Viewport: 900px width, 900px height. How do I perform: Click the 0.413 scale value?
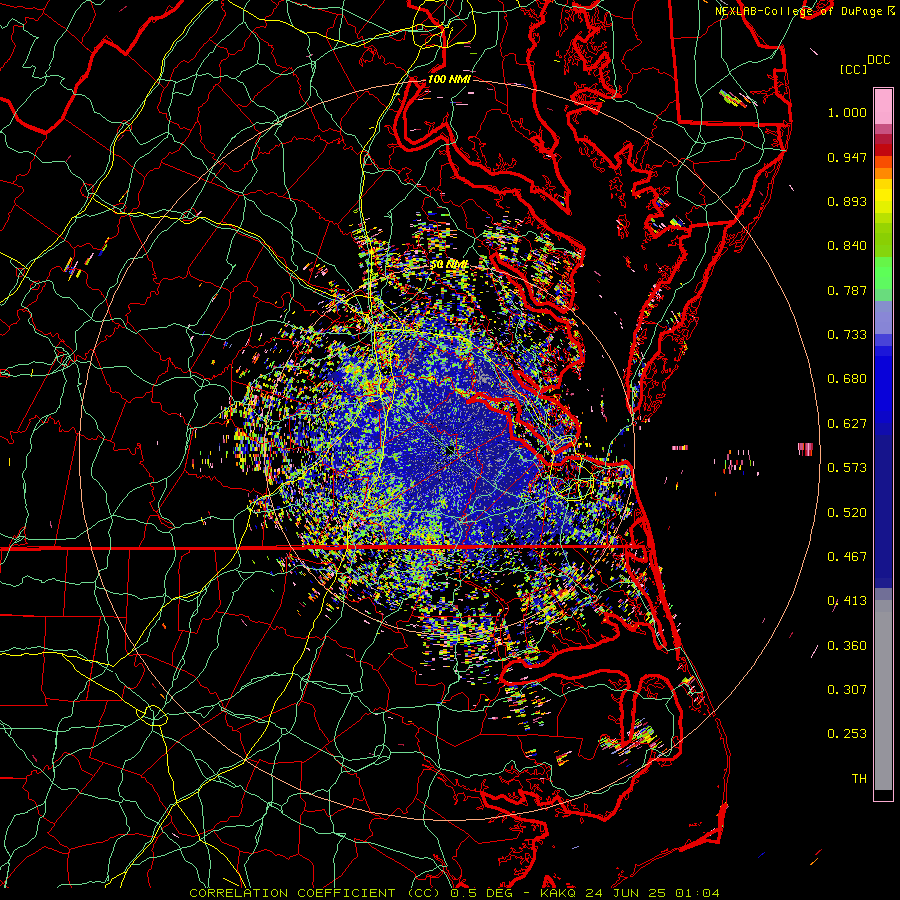[847, 601]
